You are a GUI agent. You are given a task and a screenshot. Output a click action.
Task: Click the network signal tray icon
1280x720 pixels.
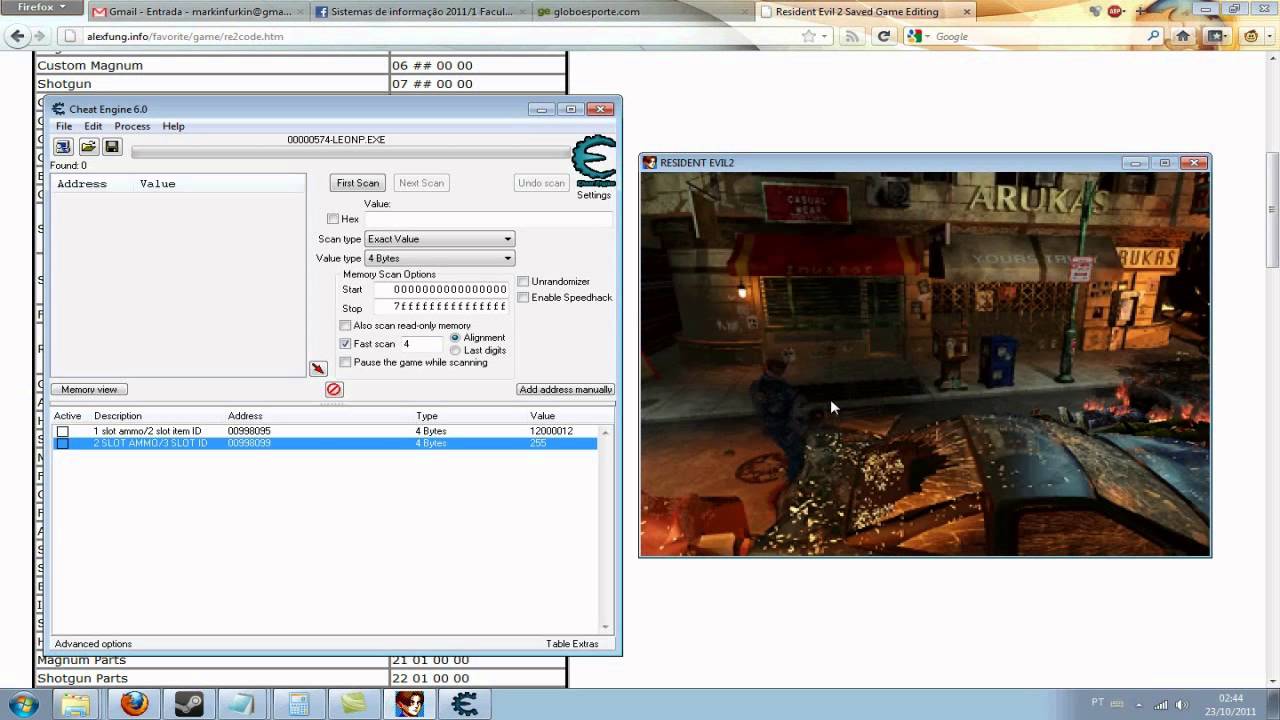click(x=1160, y=704)
